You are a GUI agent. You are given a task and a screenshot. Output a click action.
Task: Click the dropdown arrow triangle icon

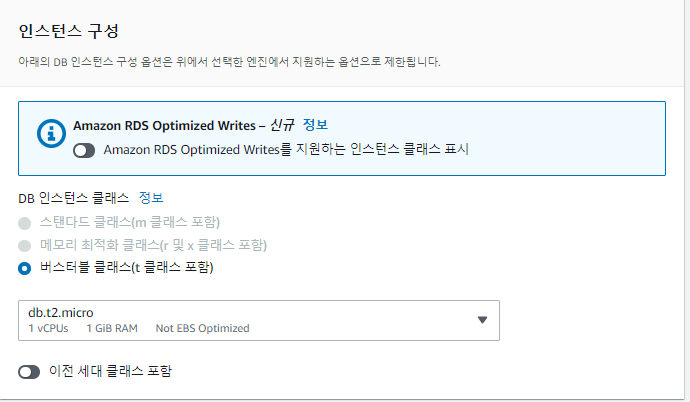click(482, 320)
